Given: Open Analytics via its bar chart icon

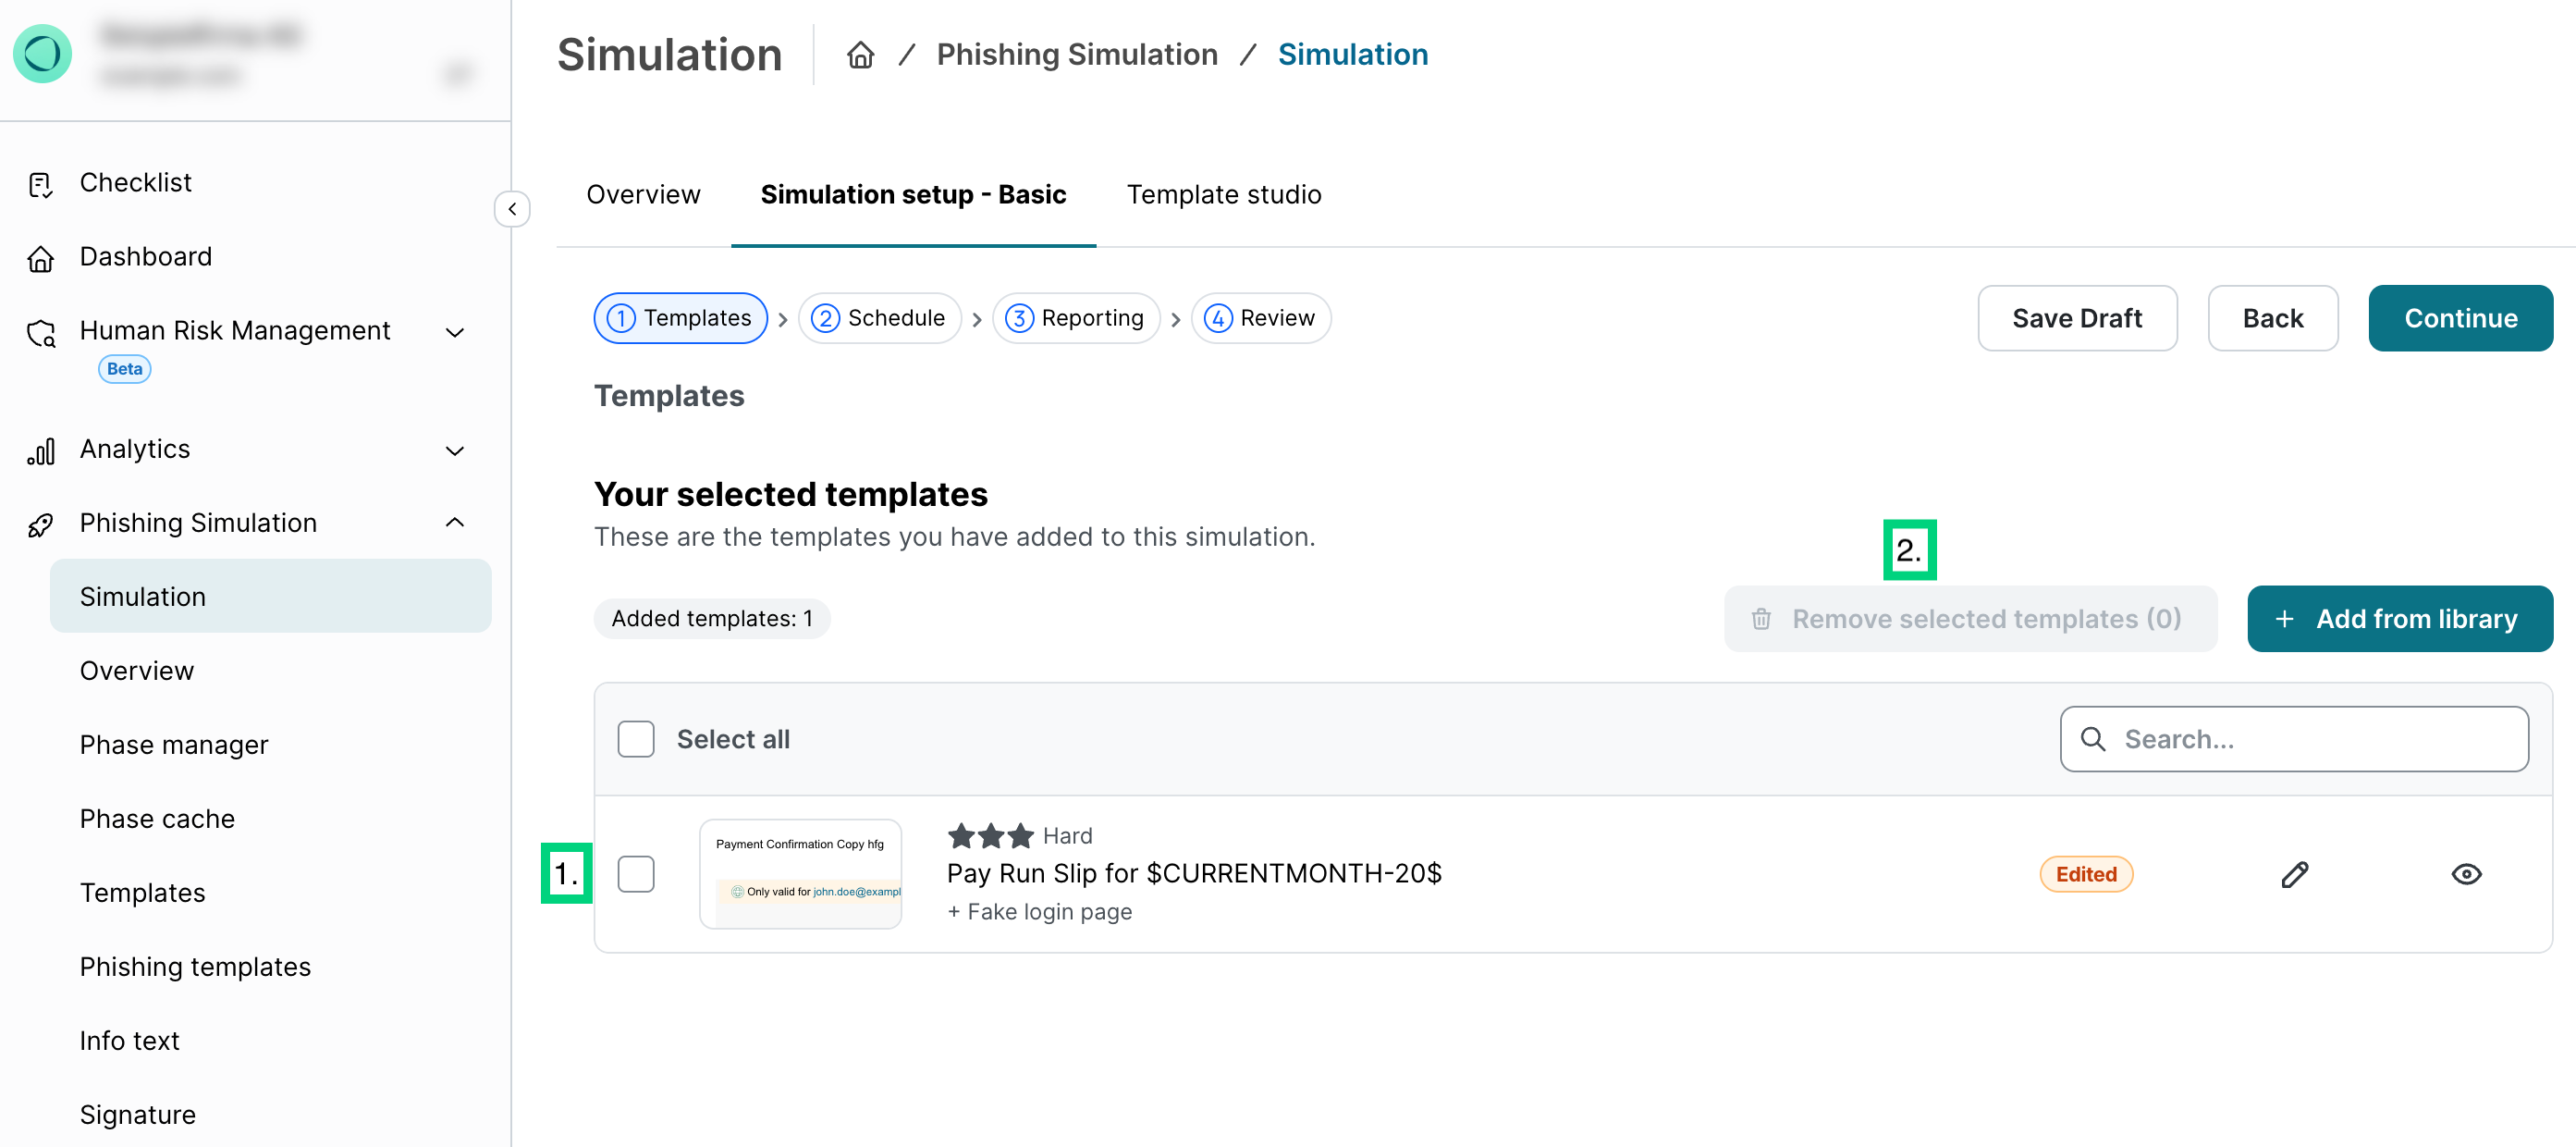Looking at the screenshot, I should coord(41,450).
